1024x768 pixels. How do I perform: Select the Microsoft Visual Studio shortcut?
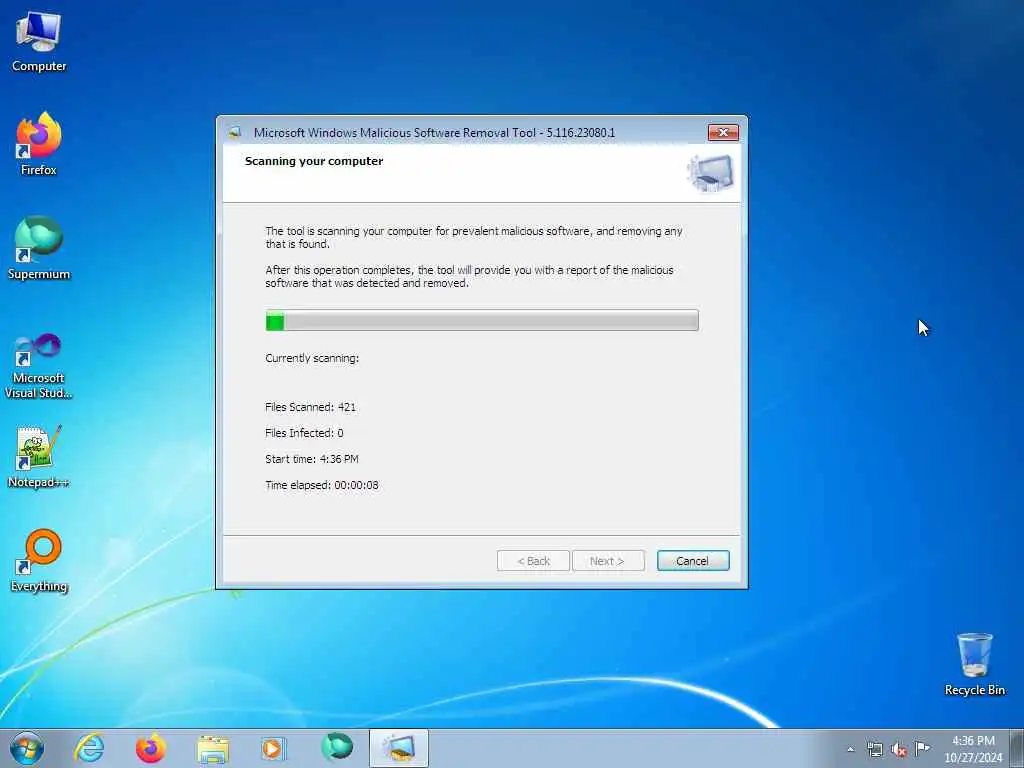39,366
